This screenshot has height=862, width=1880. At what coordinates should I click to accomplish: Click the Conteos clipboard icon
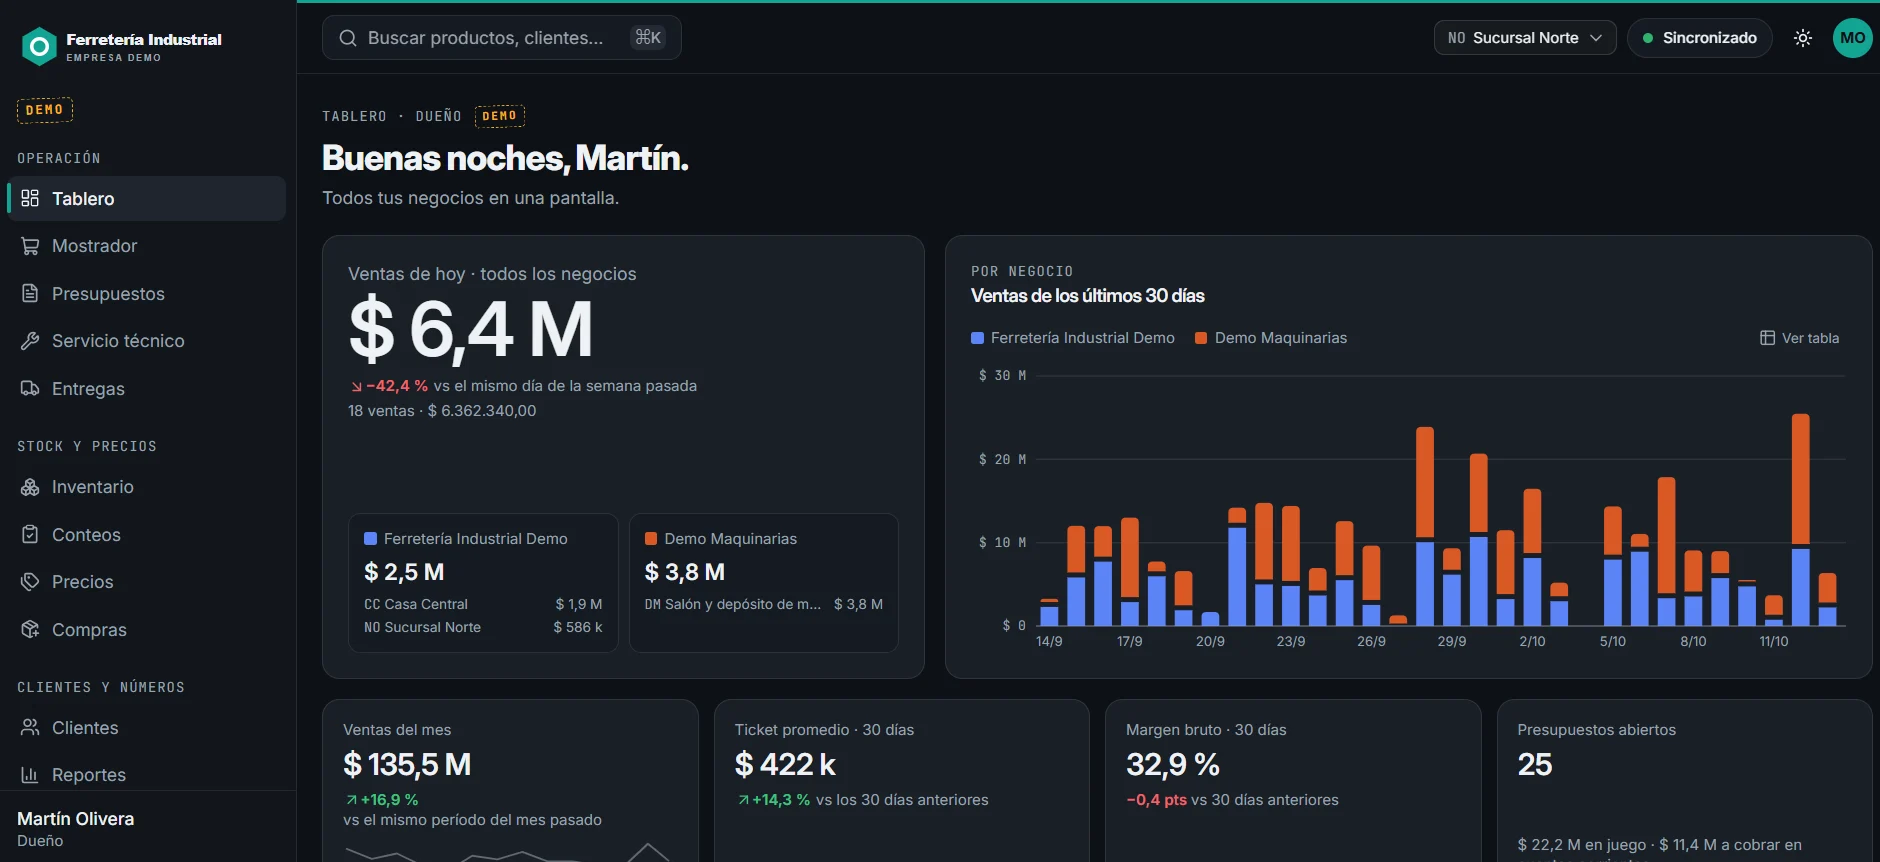[30, 534]
